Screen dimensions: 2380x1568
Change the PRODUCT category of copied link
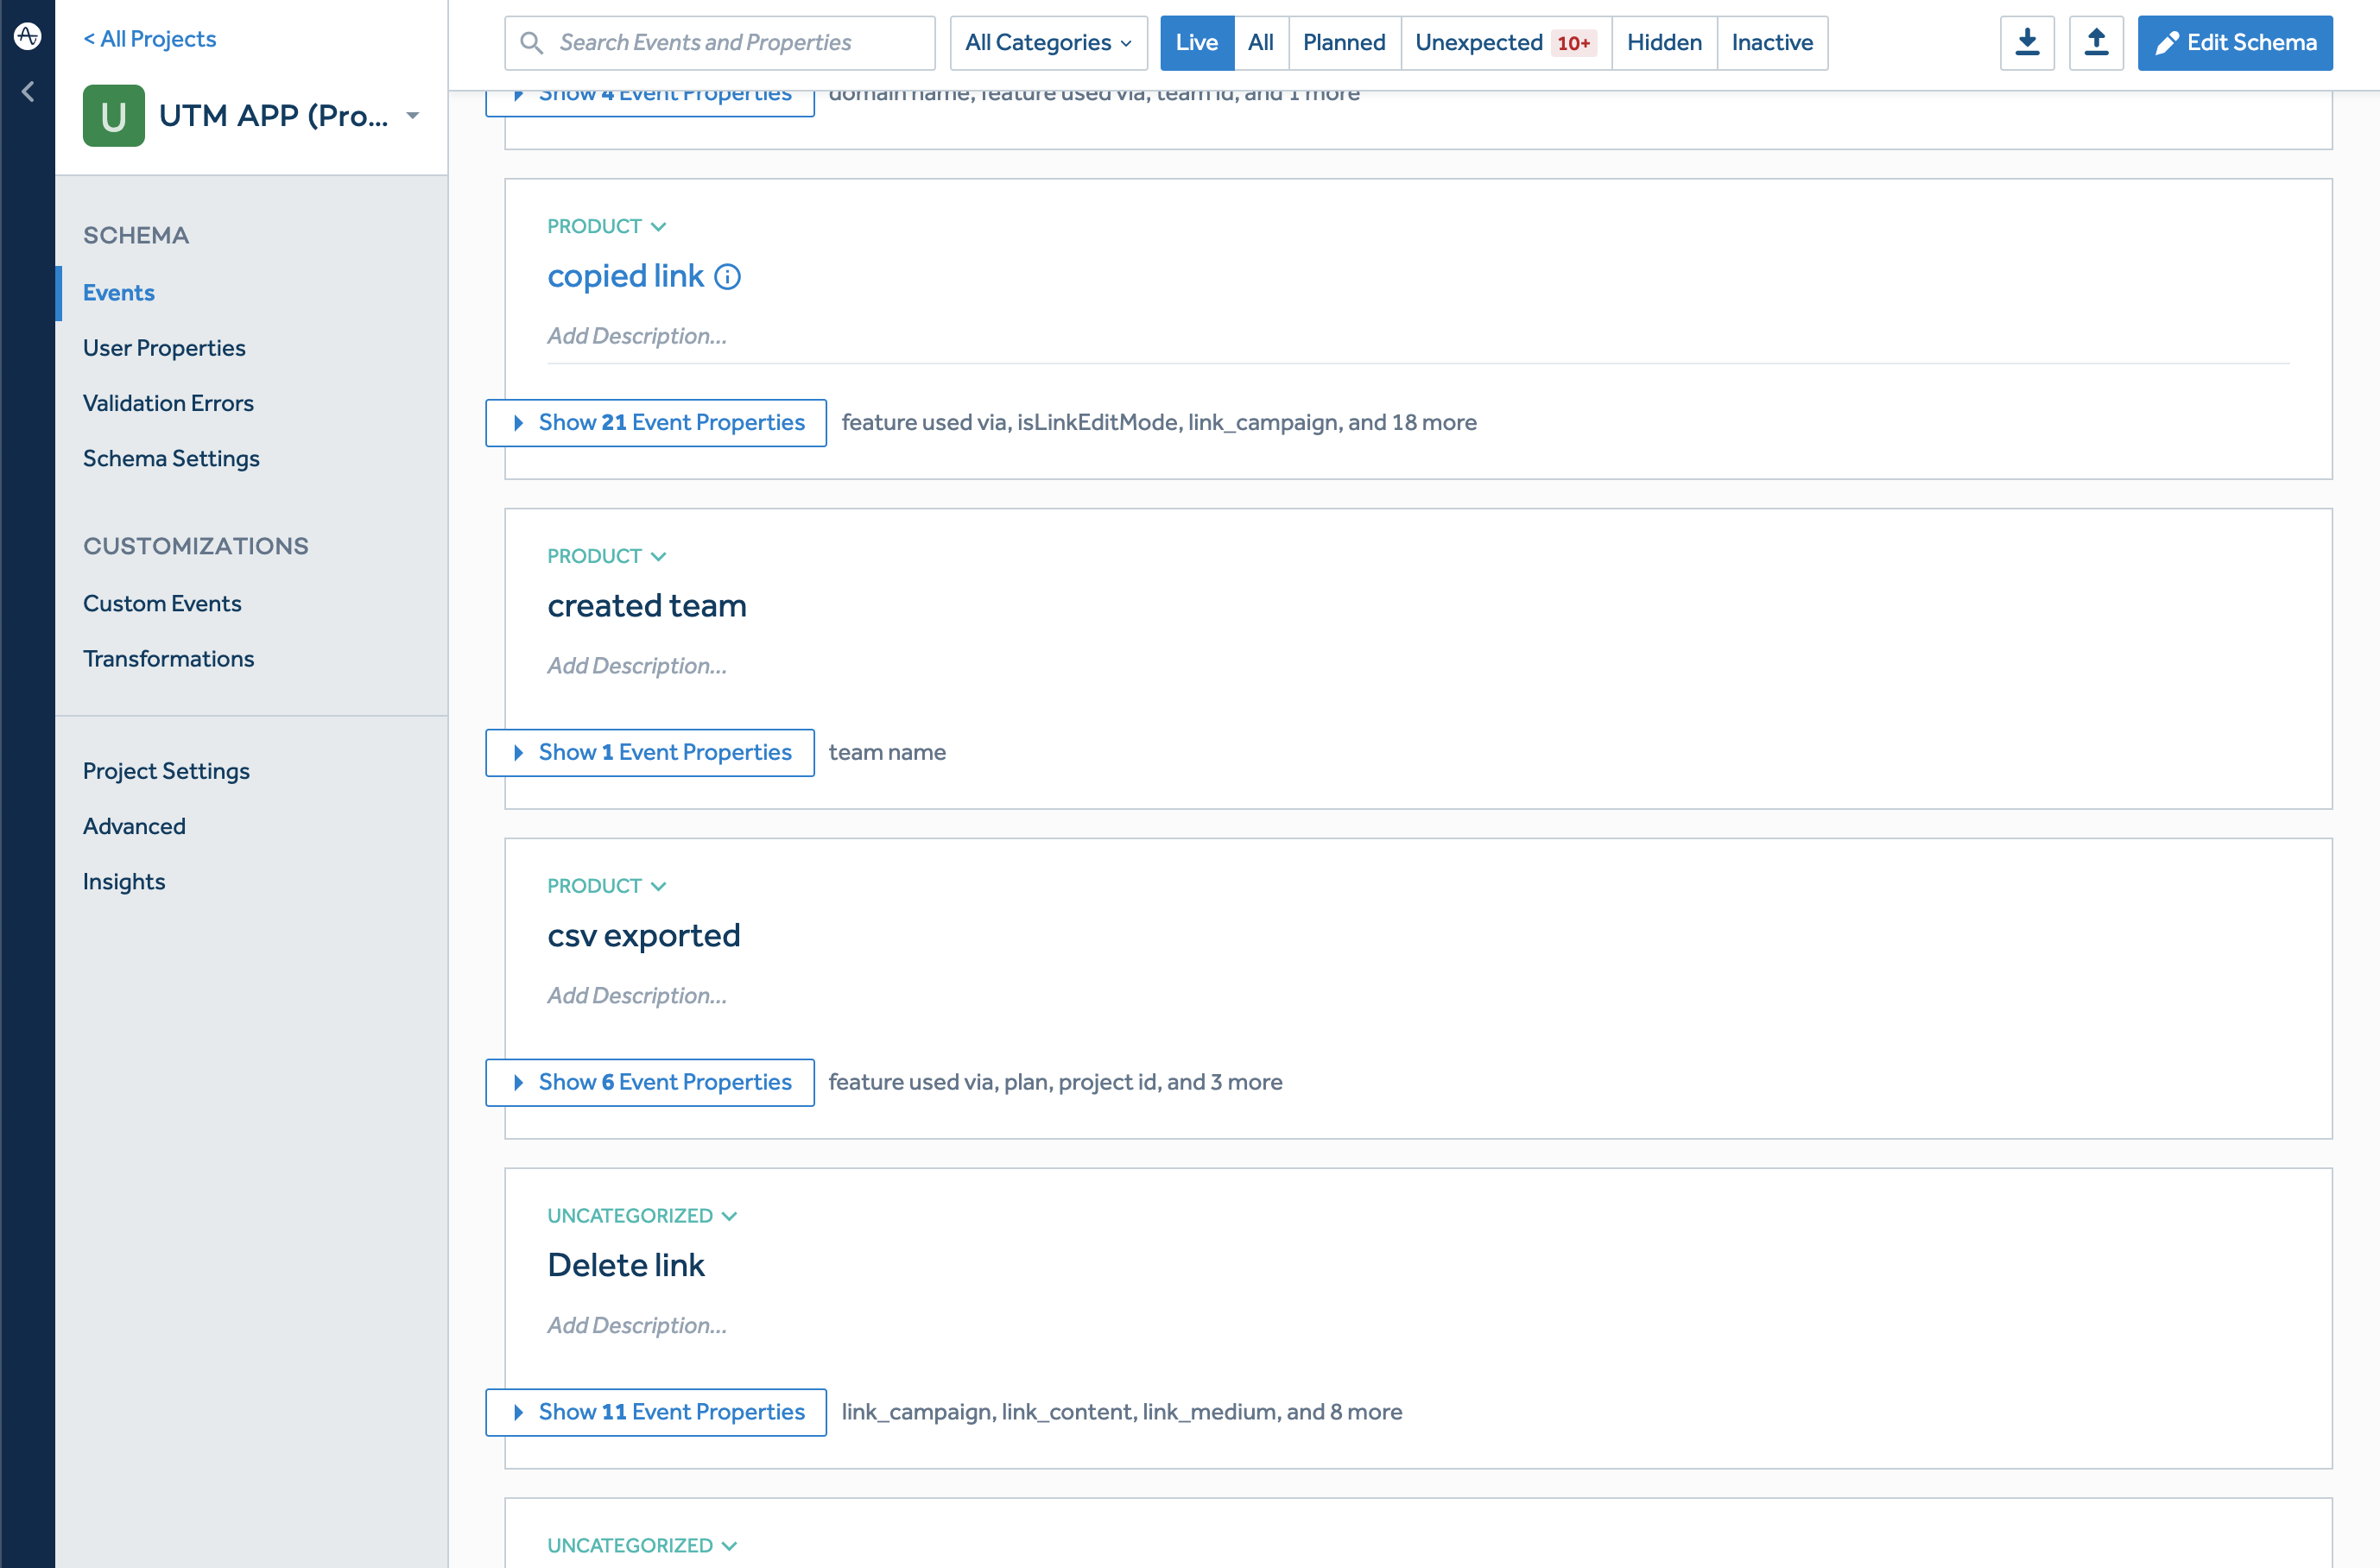pos(606,226)
